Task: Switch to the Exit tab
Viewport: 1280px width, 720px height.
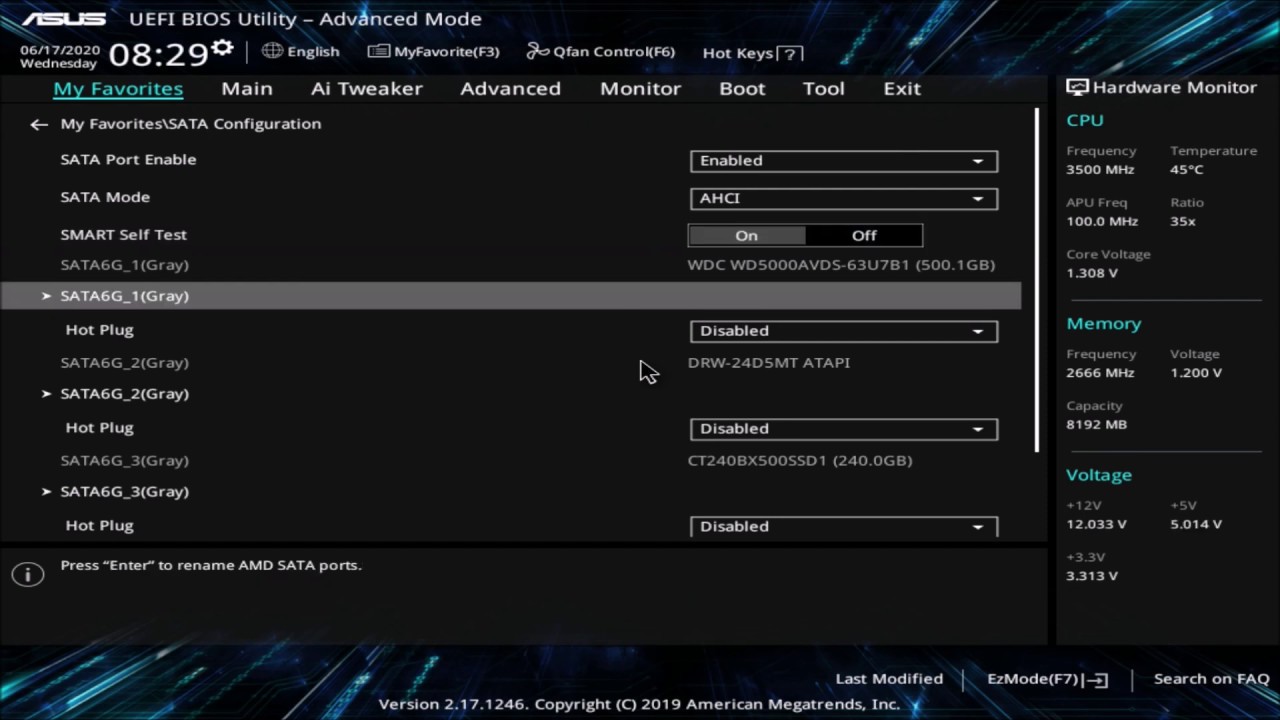Action: [x=902, y=89]
